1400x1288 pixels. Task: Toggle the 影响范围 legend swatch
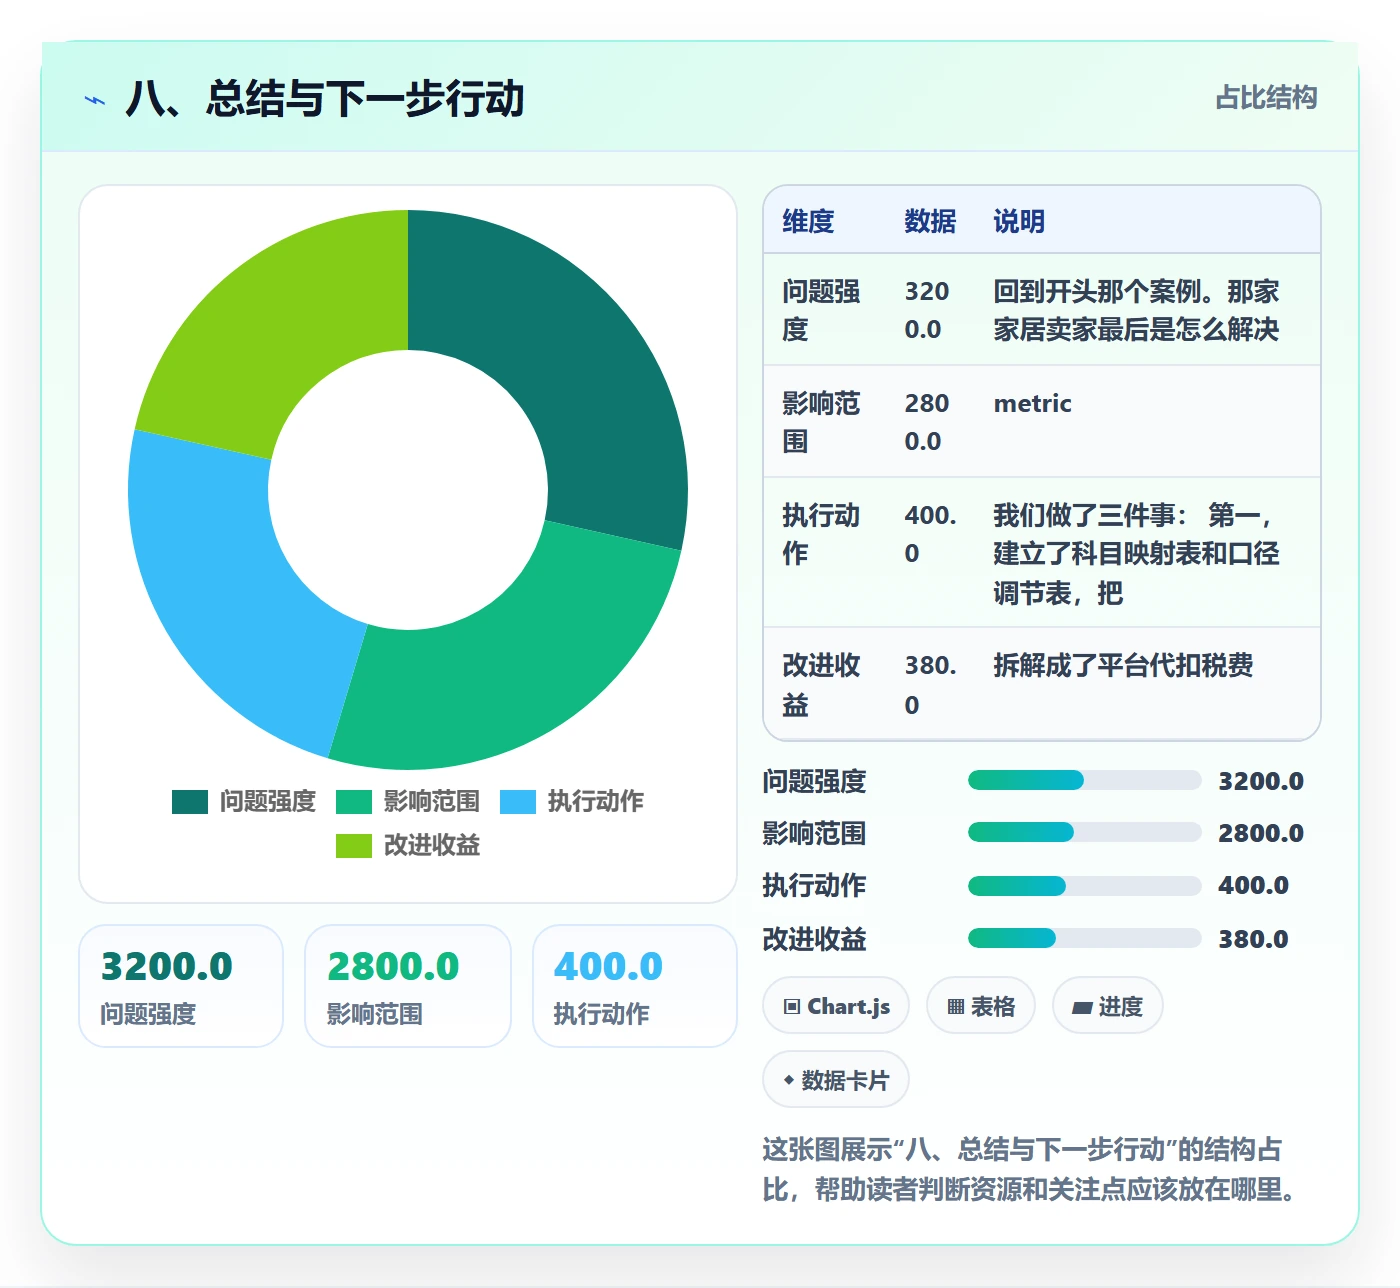[x=354, y=802]
